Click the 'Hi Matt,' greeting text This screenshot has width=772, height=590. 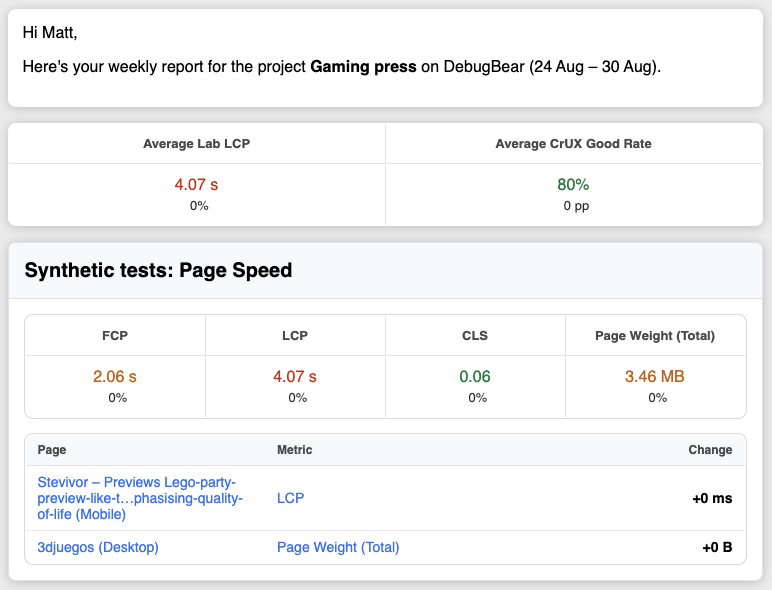coord(50,33)
